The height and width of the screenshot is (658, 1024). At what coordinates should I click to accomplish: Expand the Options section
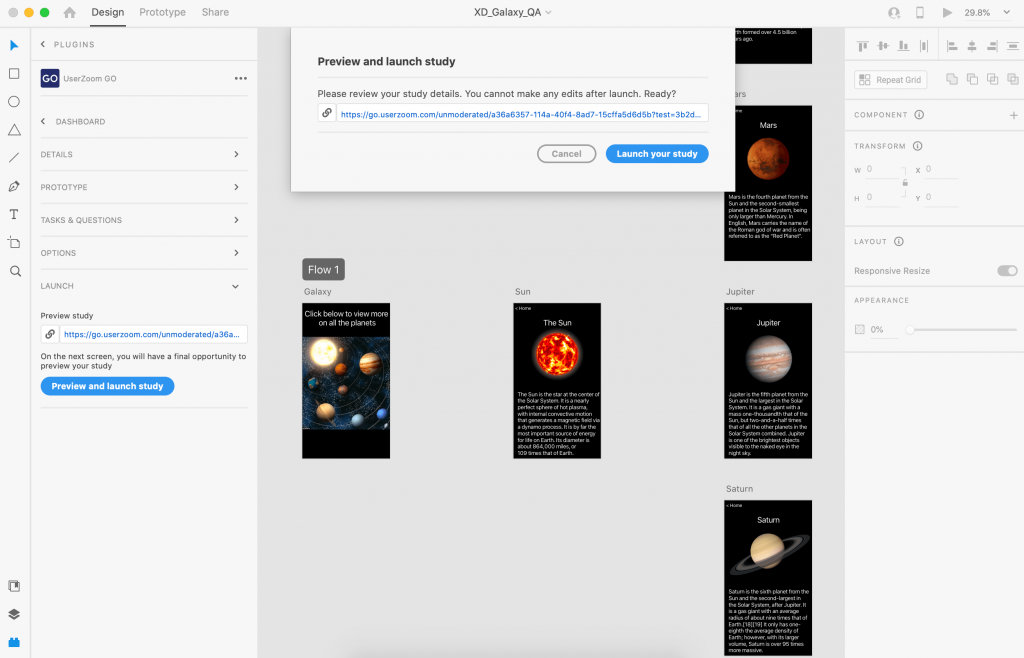click(x=144, y=253)
